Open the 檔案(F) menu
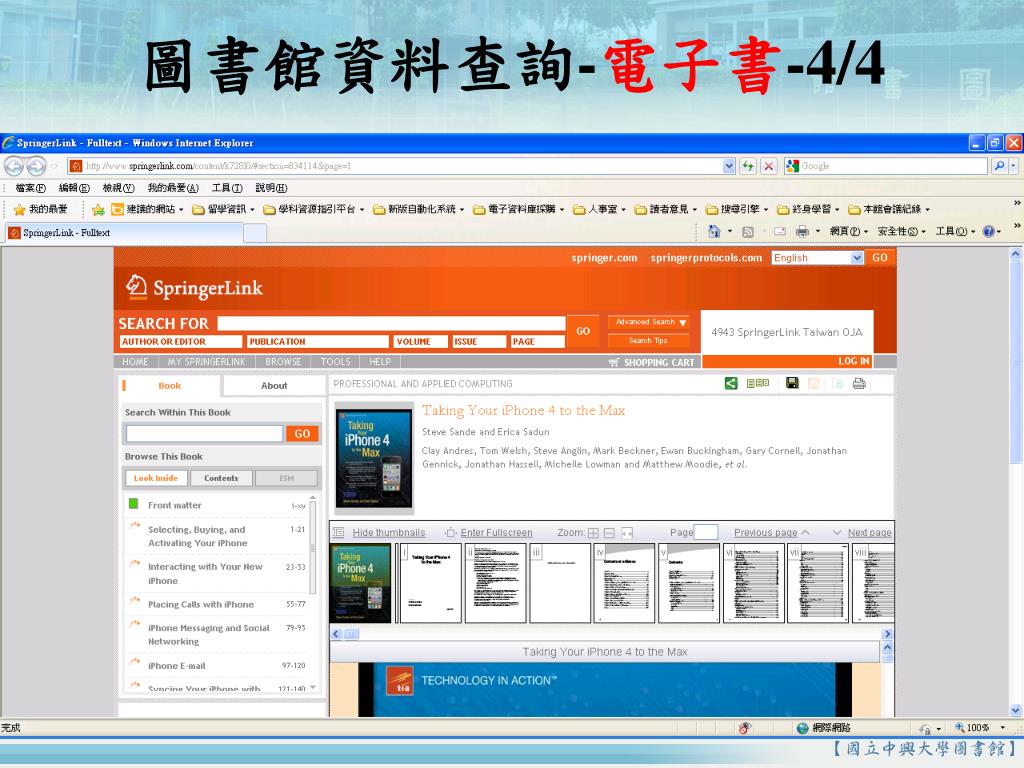Image resolution: width=1024 pixels, height=768 pixels. (x=30, y=188)
